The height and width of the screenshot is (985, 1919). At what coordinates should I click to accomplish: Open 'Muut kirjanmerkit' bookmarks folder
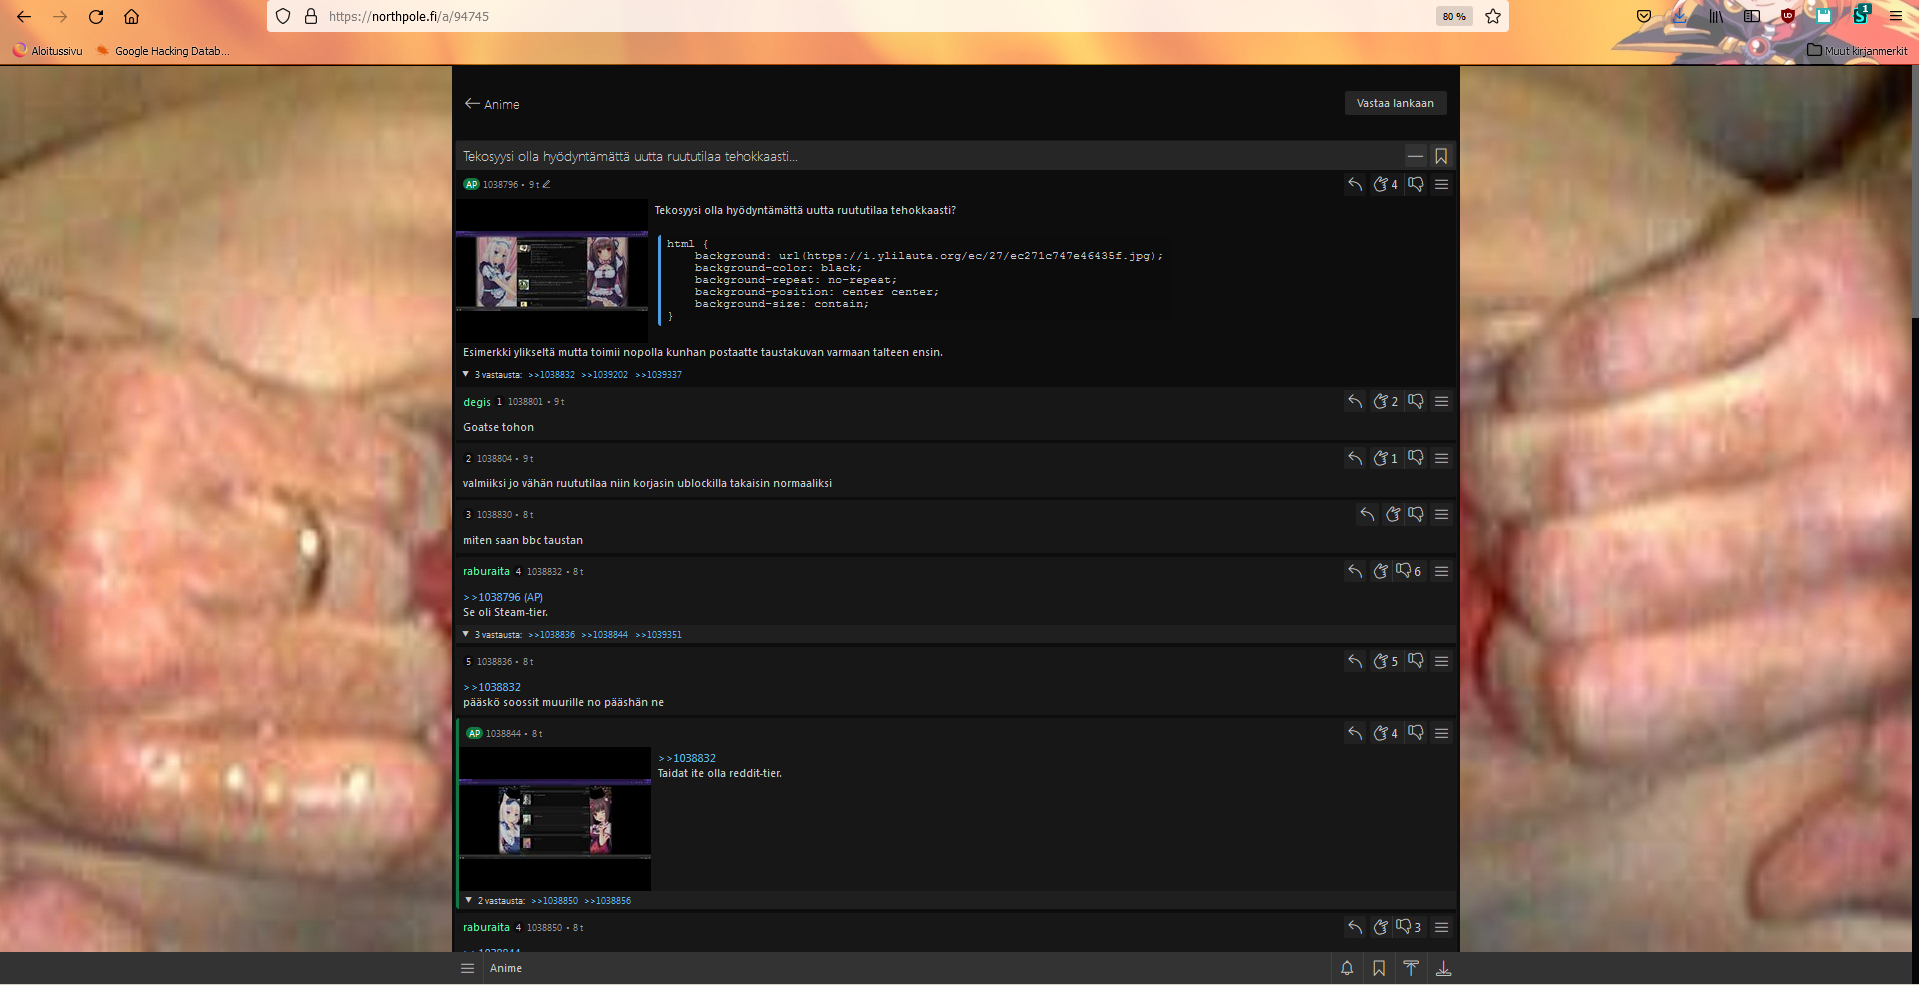1857,50
